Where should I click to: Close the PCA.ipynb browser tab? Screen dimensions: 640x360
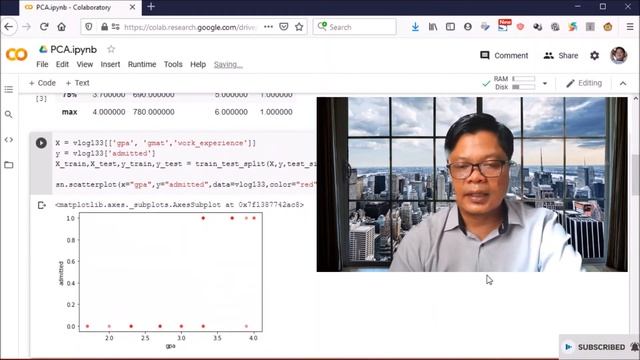[133, 7]
